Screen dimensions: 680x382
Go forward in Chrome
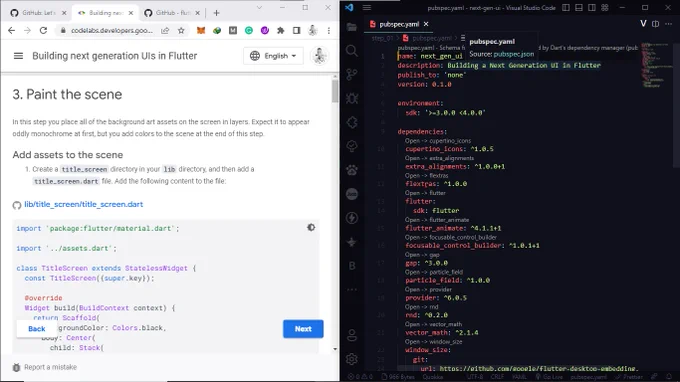pos(27,30)
